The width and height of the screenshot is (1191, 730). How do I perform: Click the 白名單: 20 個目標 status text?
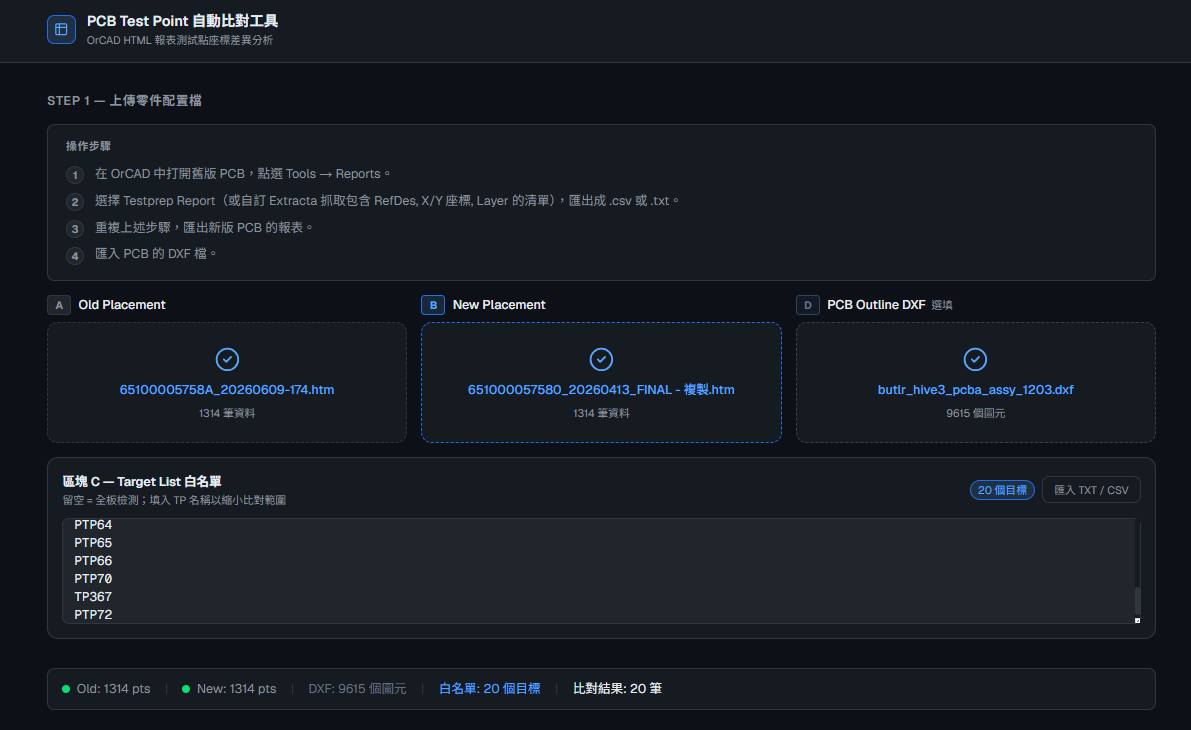pyautogui.click(x=490, y=689)
